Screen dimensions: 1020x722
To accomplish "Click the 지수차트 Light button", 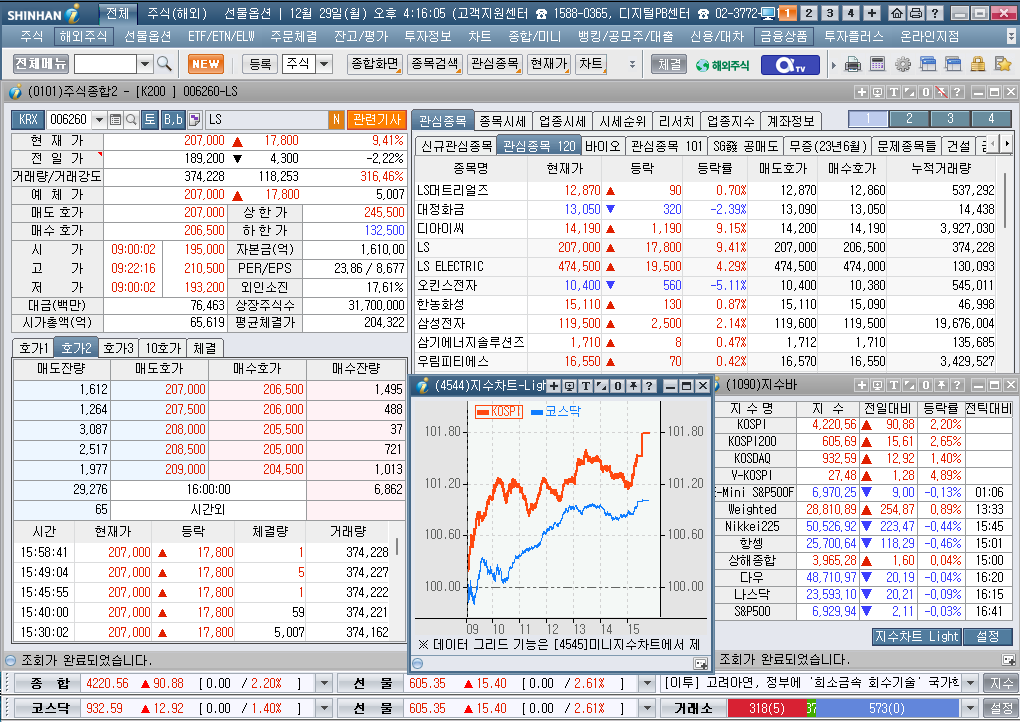I will coord(916,636).
